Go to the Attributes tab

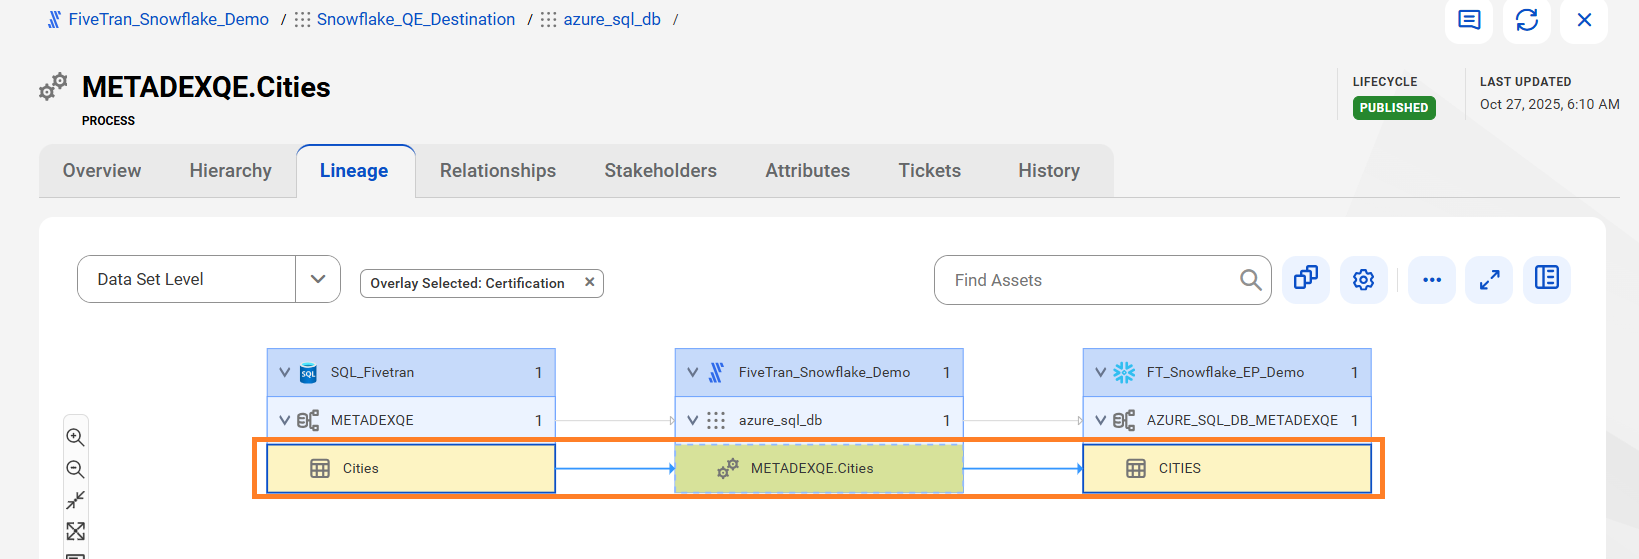click(808, 171)
